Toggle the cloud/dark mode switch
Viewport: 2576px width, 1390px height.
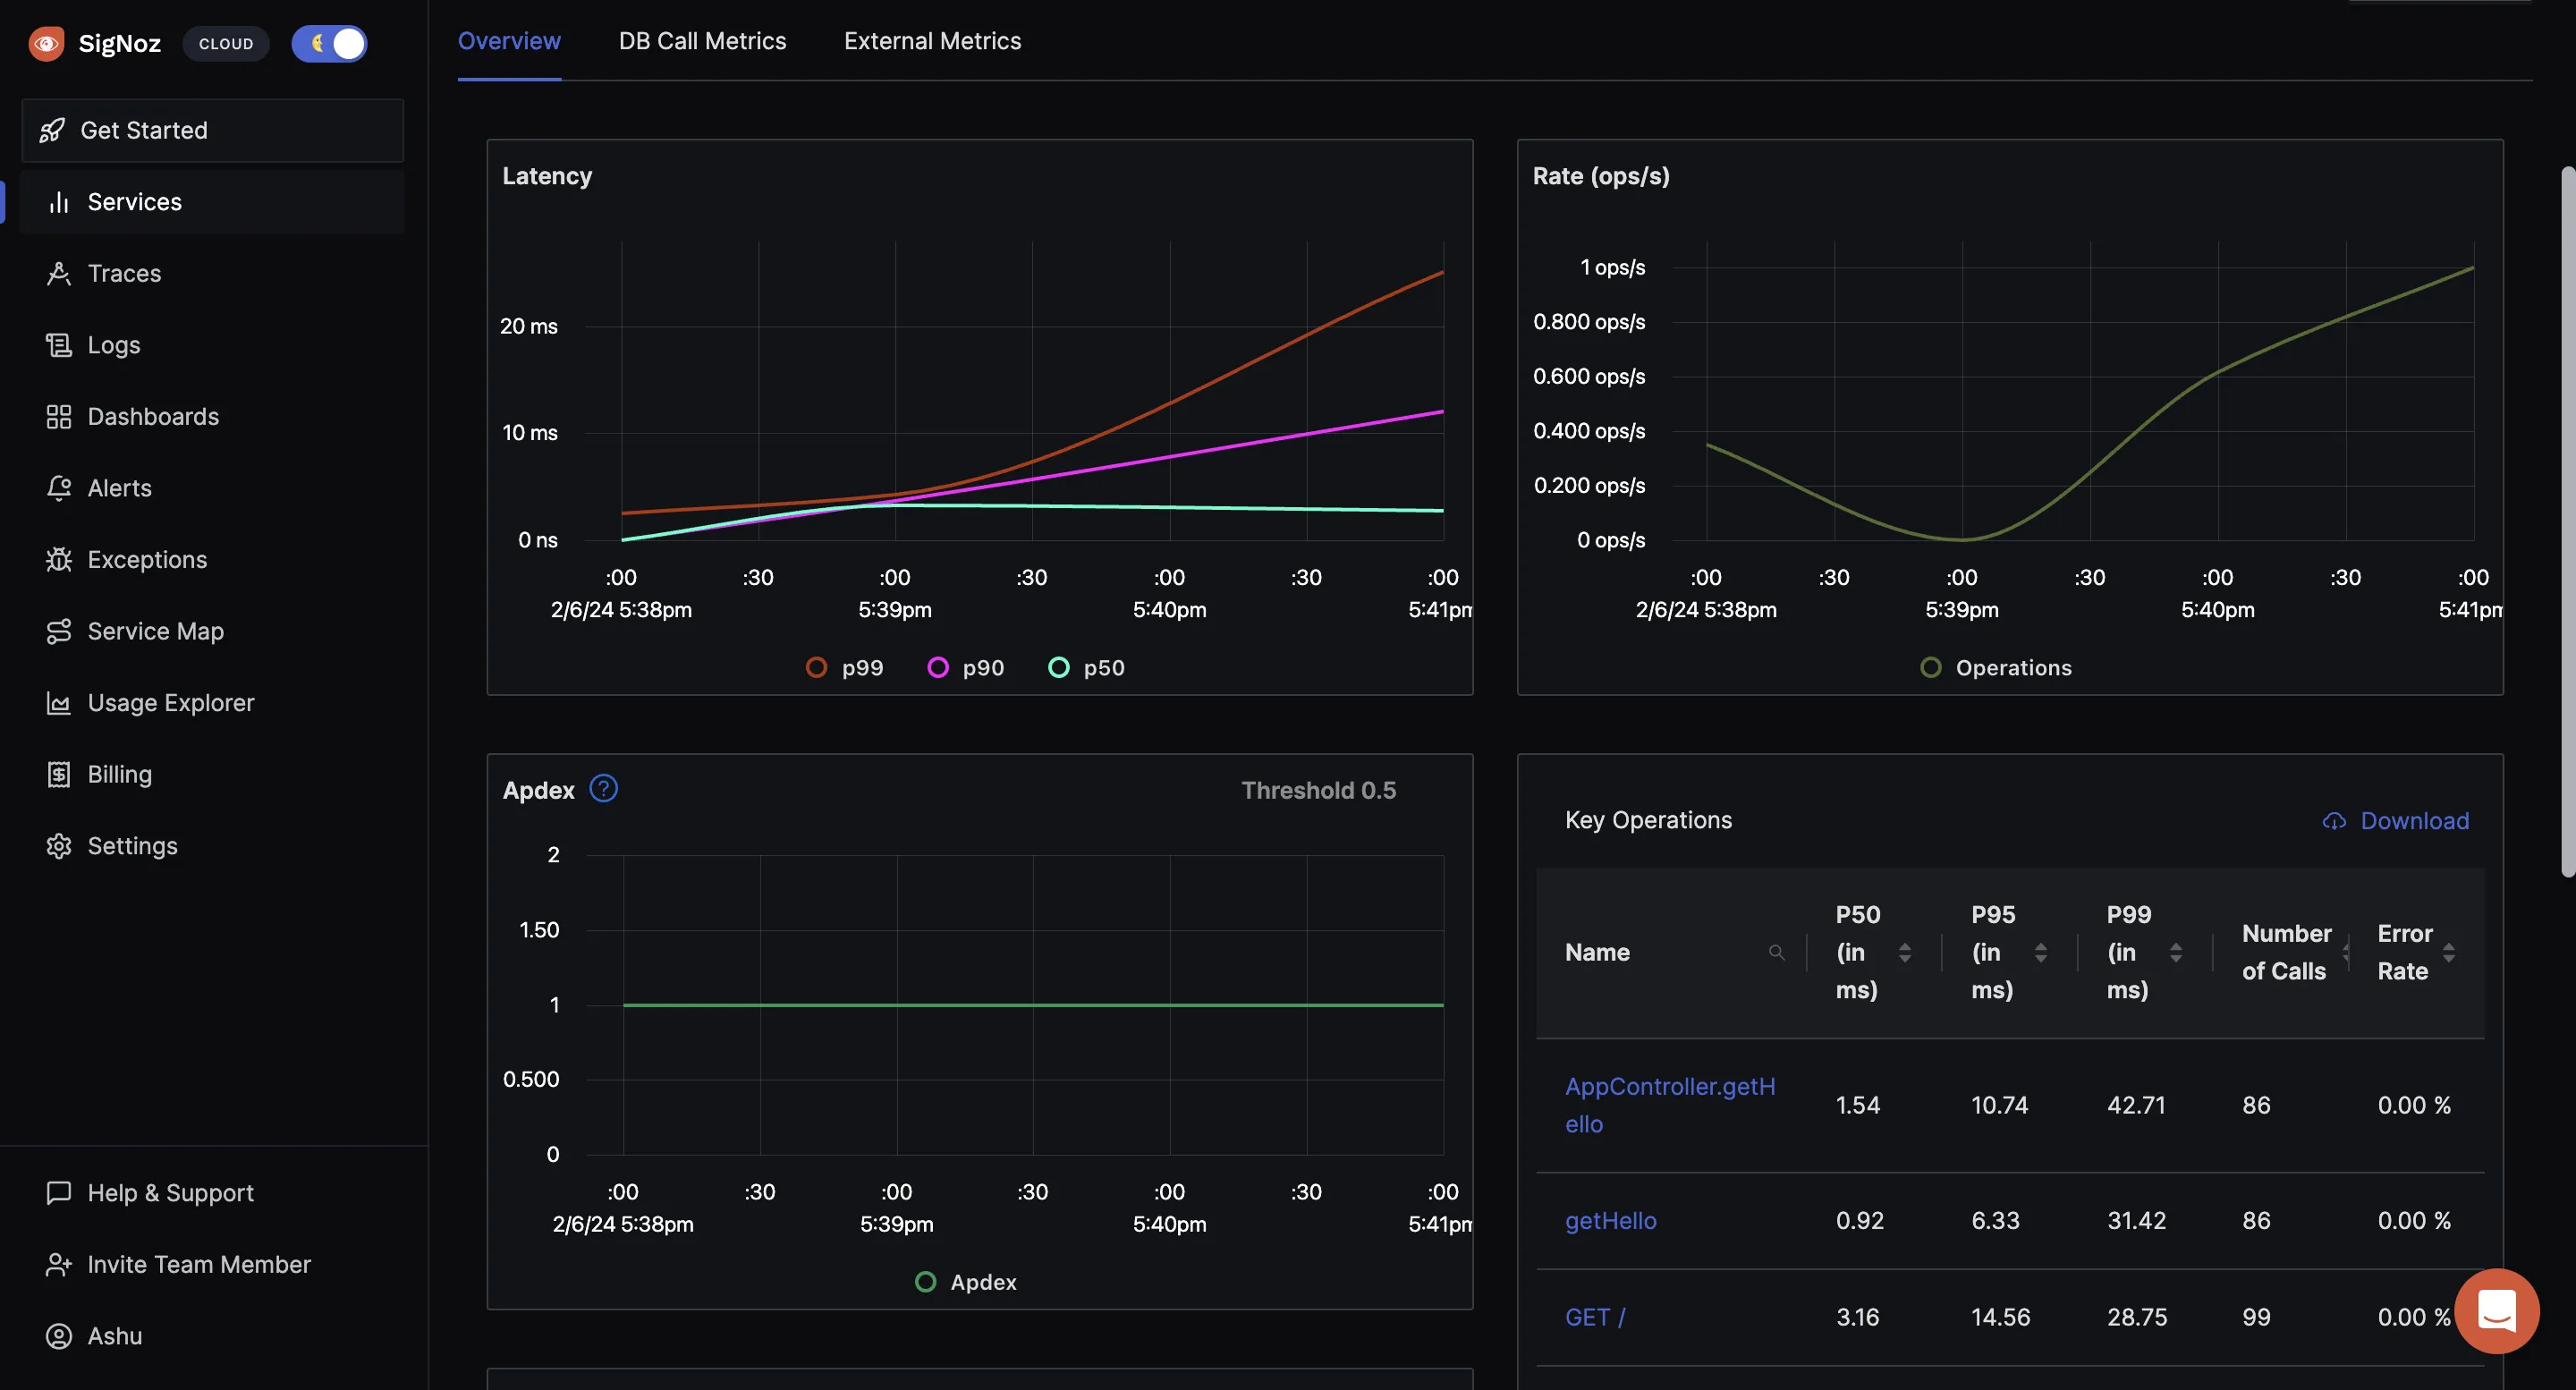click(328, 41)
